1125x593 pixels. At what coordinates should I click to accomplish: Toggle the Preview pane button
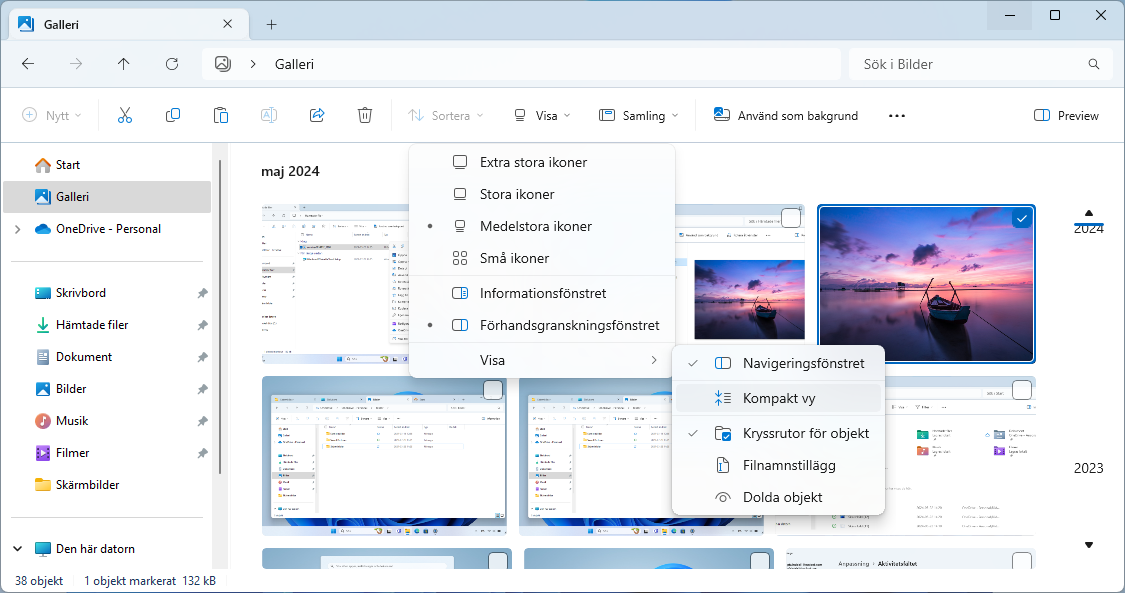point(1065,115)
